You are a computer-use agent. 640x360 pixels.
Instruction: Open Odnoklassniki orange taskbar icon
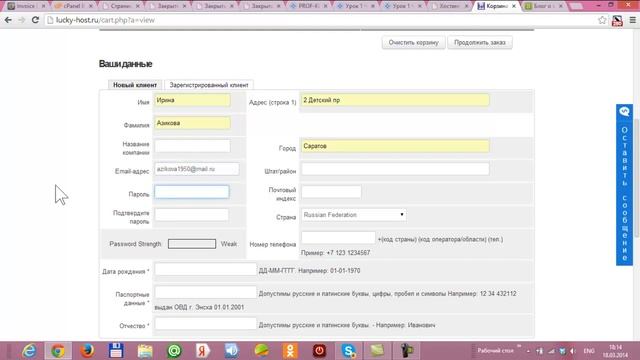pos(290,351)
